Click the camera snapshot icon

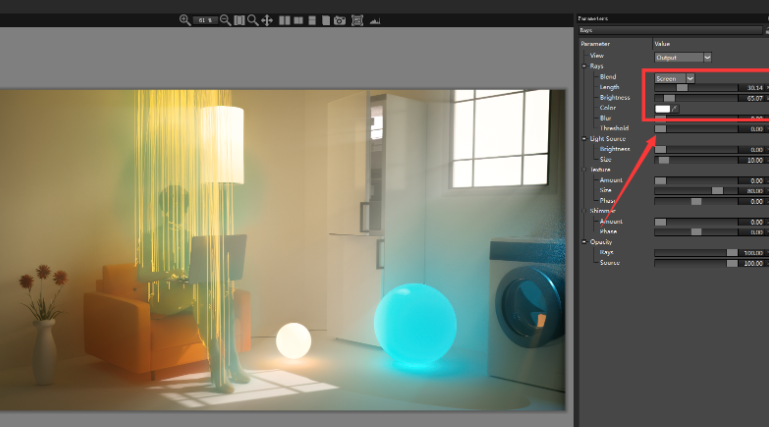340,20
